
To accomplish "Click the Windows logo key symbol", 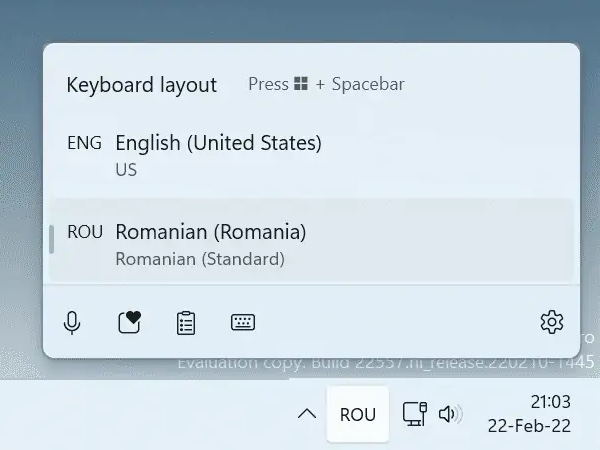I will click(x=301, y=84).
